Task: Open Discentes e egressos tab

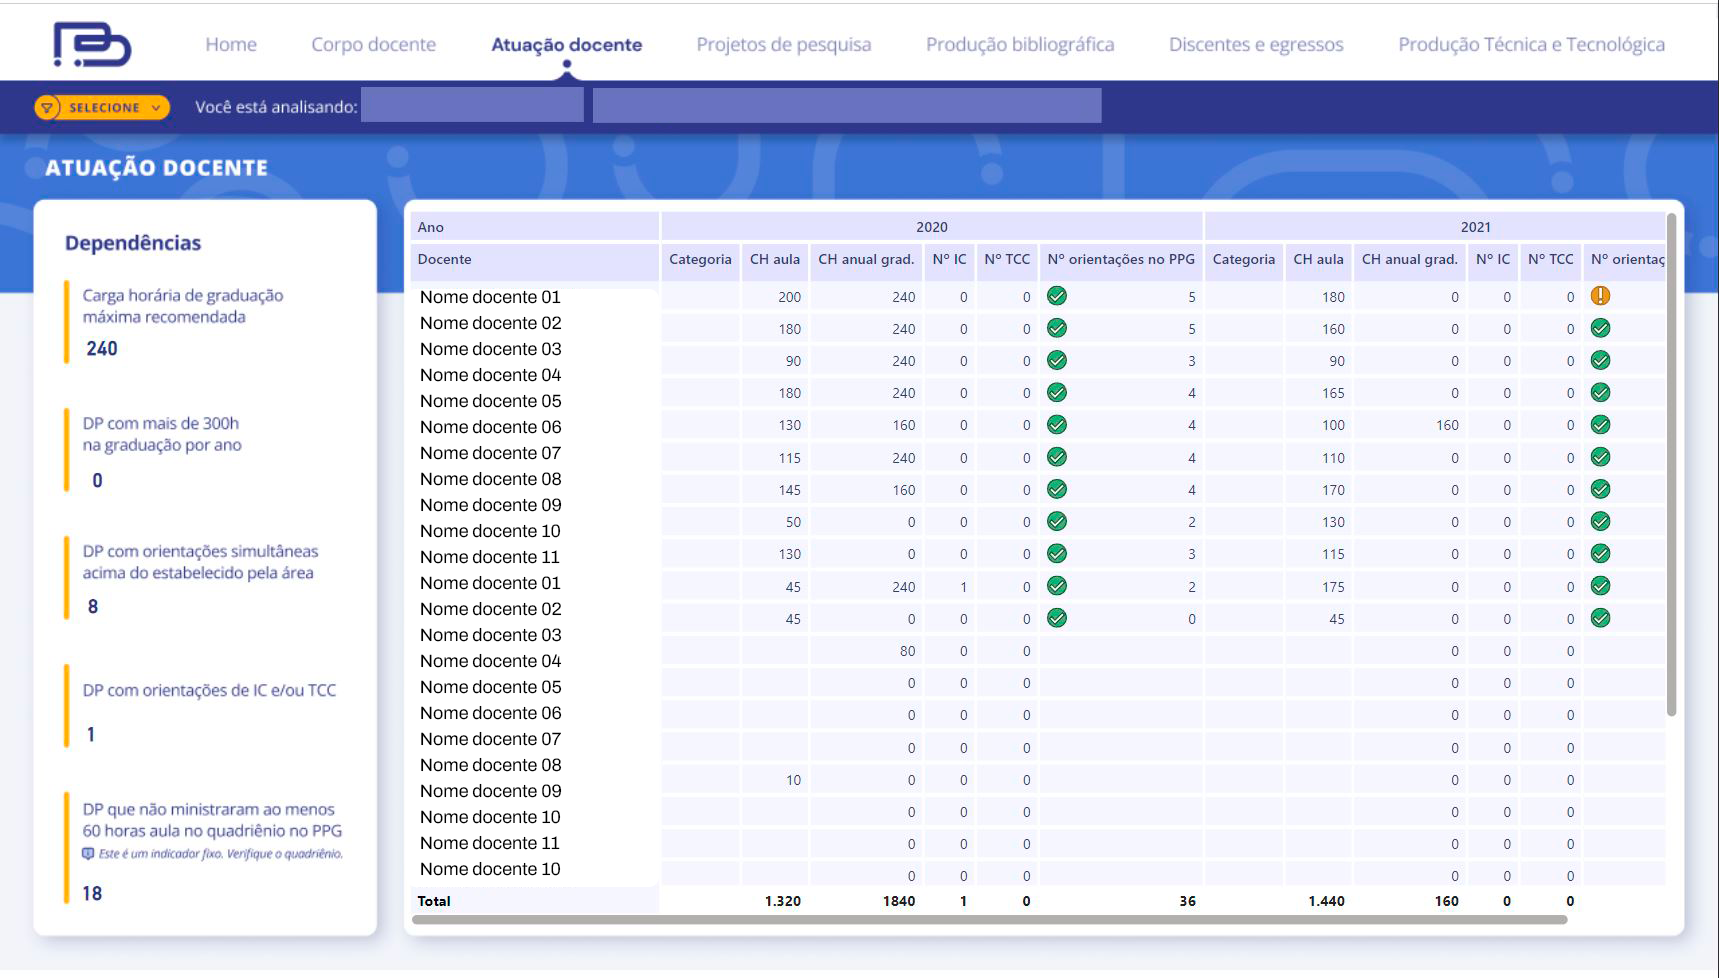Action: click(x=1256, y=44)
